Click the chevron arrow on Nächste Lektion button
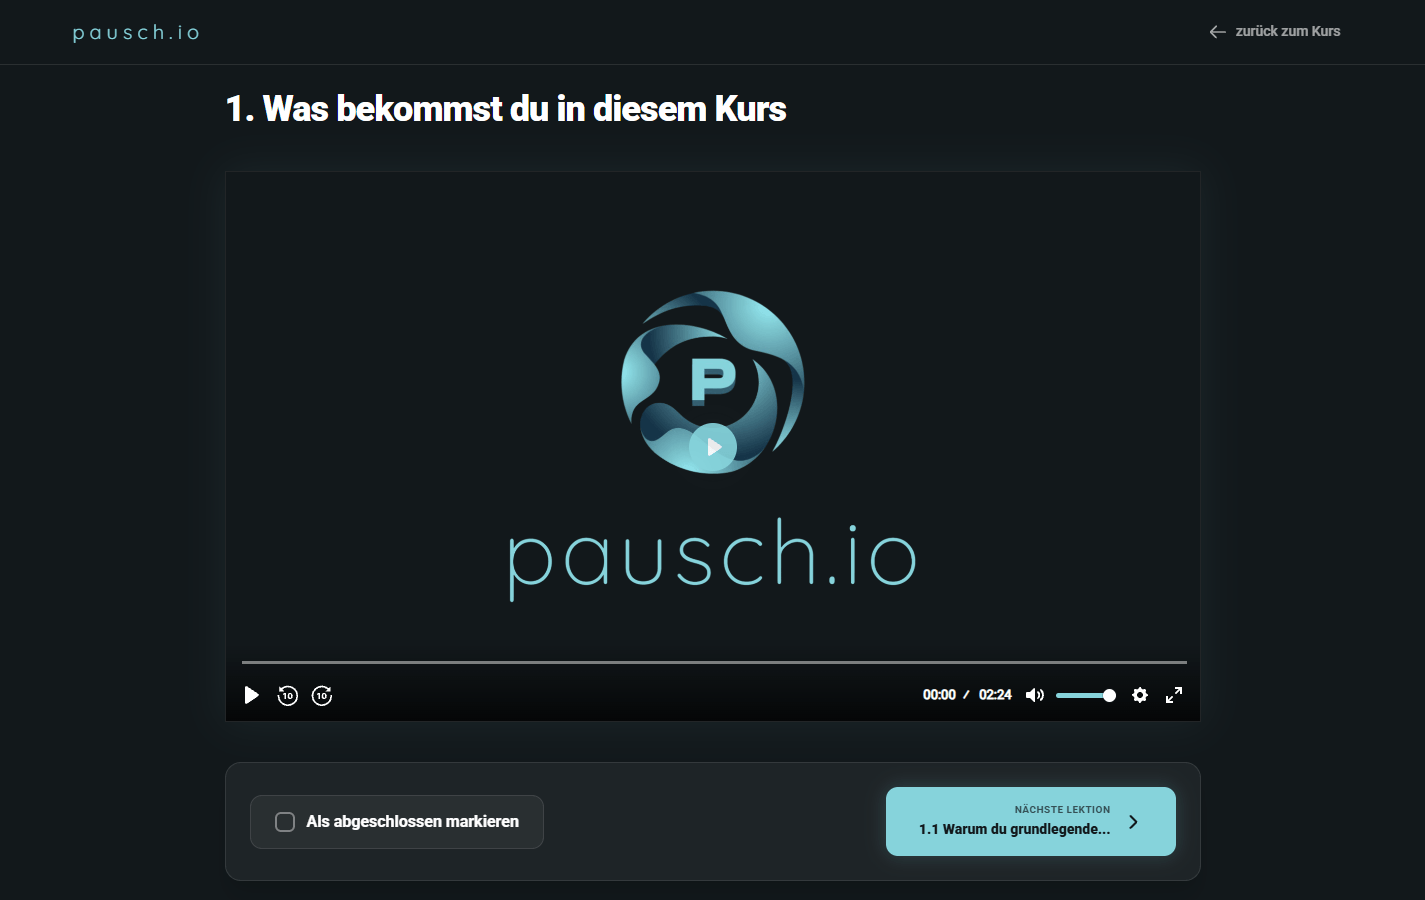The image size is (1425, 900). [1133, 822]
